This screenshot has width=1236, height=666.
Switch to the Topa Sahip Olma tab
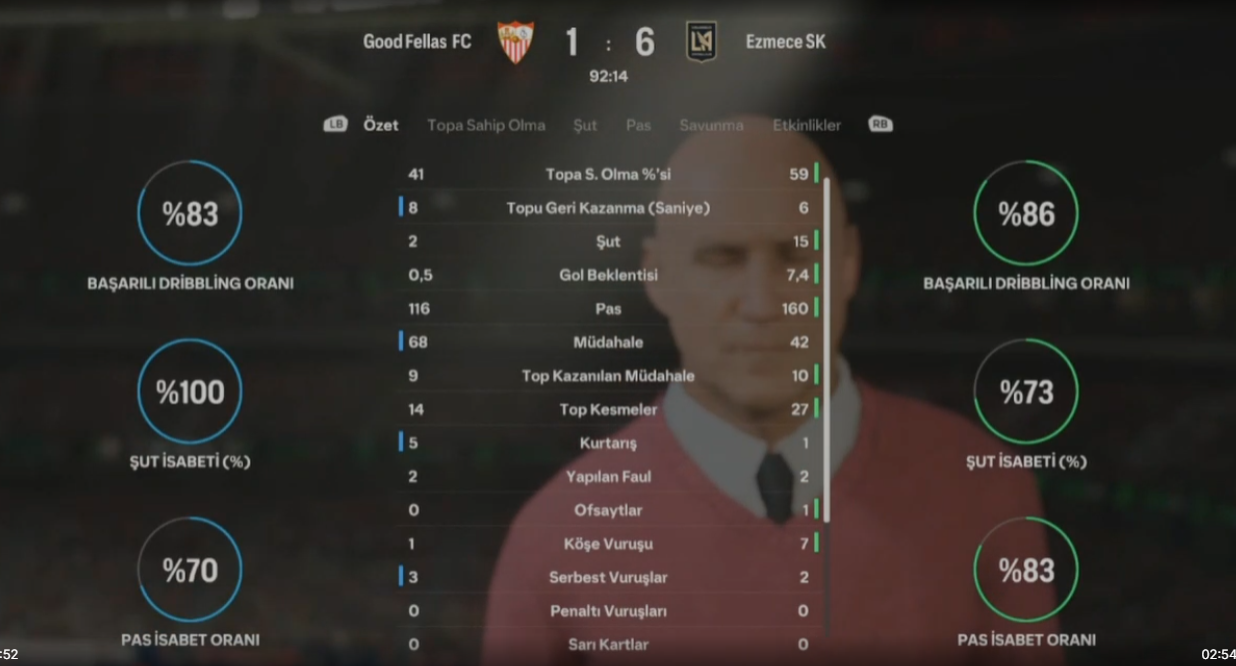486,125
